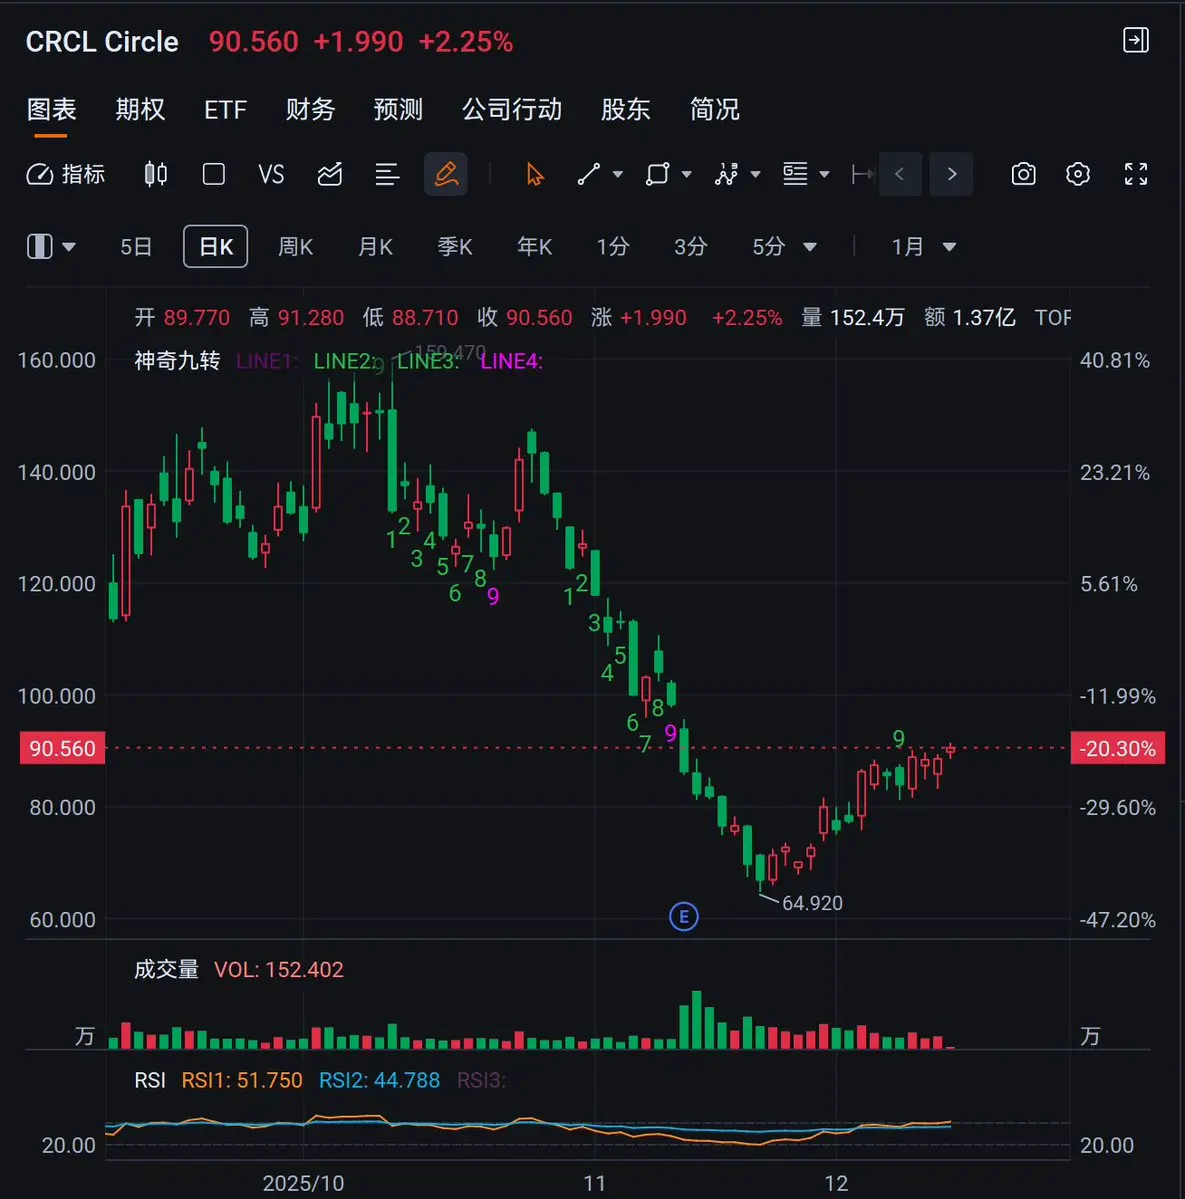
Task: Switch to the 图表 tab
Action: pos(51,109)
